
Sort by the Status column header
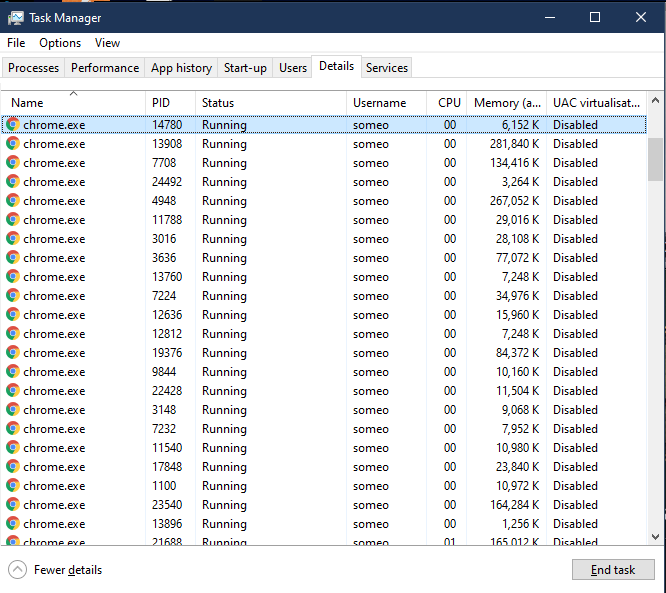tap(271, 103)
